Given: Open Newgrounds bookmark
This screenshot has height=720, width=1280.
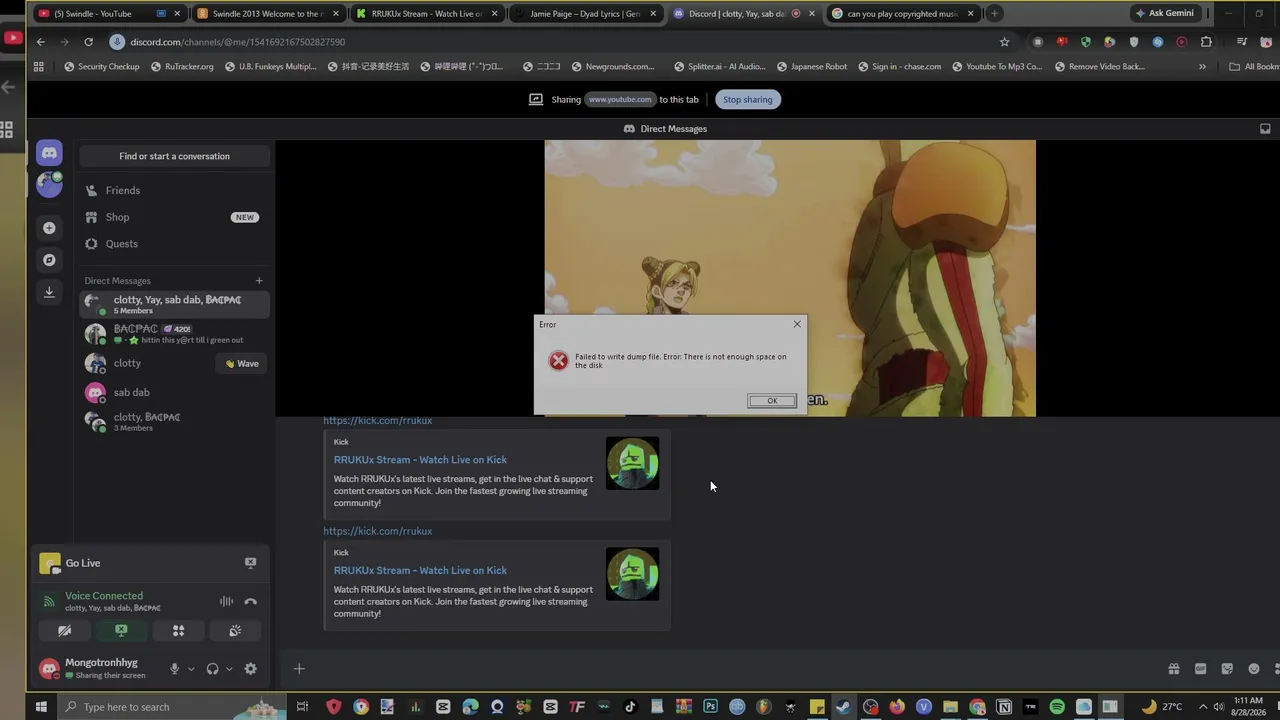Looking at the screenshot, I should [612, 67].
